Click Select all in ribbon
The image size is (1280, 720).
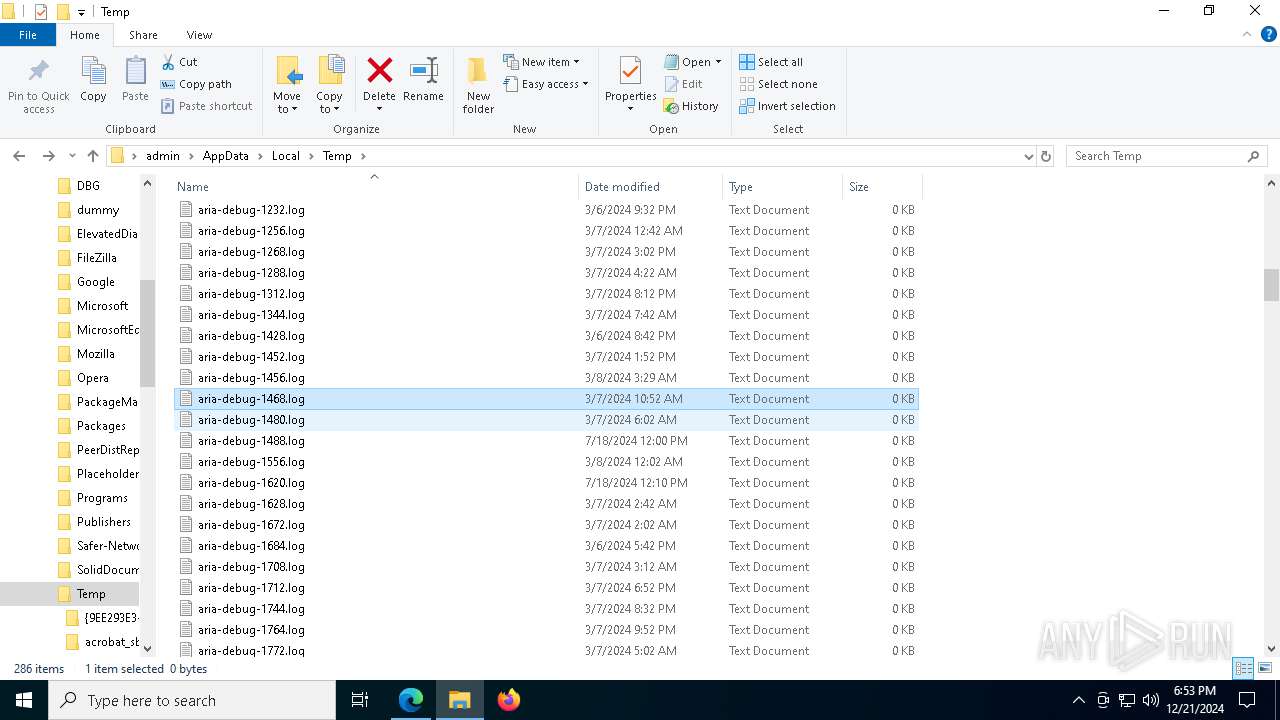coord(771,62)
